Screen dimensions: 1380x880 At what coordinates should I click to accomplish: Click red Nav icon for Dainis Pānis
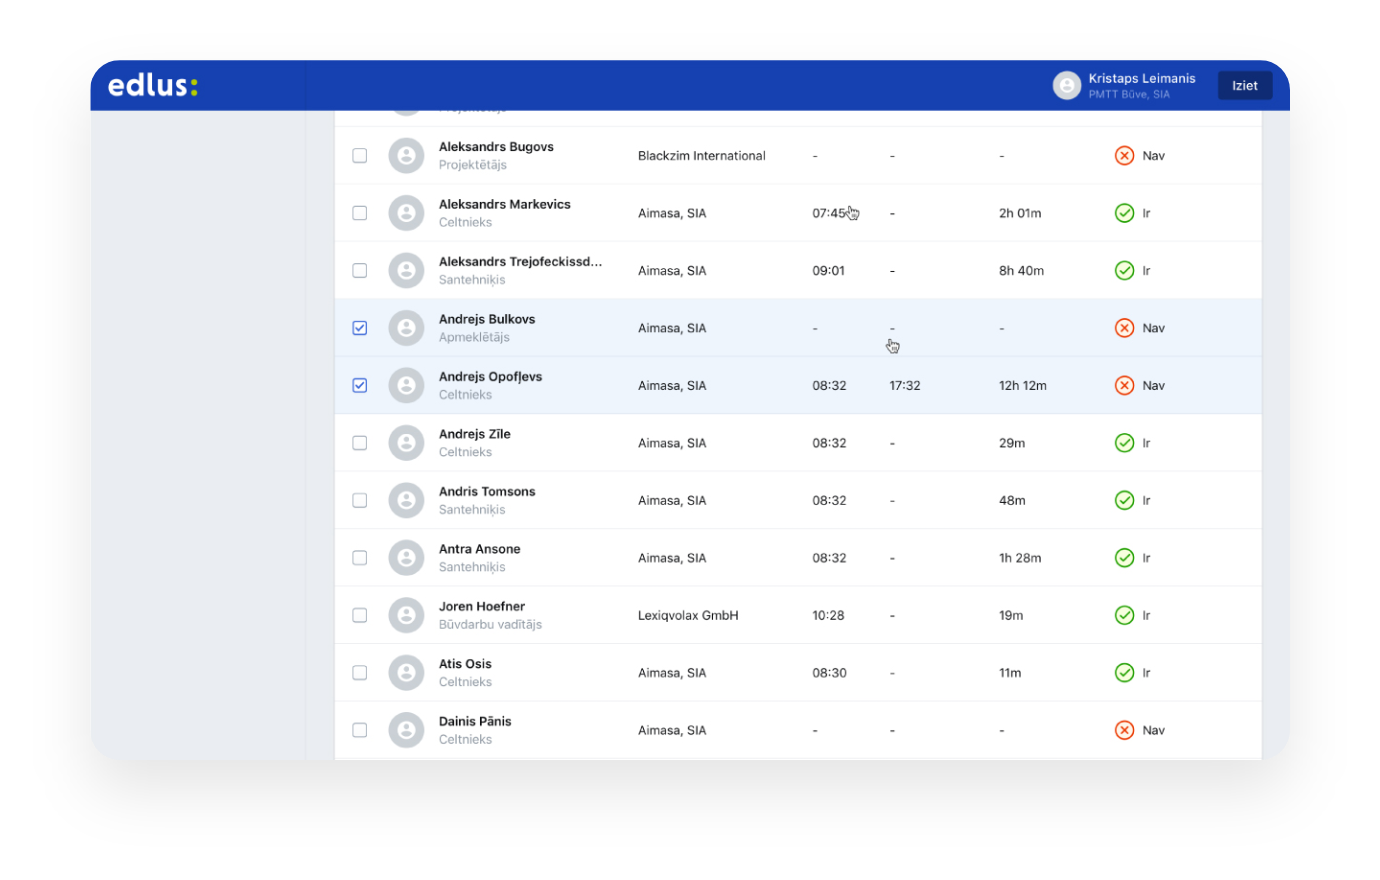(1124, 731)
